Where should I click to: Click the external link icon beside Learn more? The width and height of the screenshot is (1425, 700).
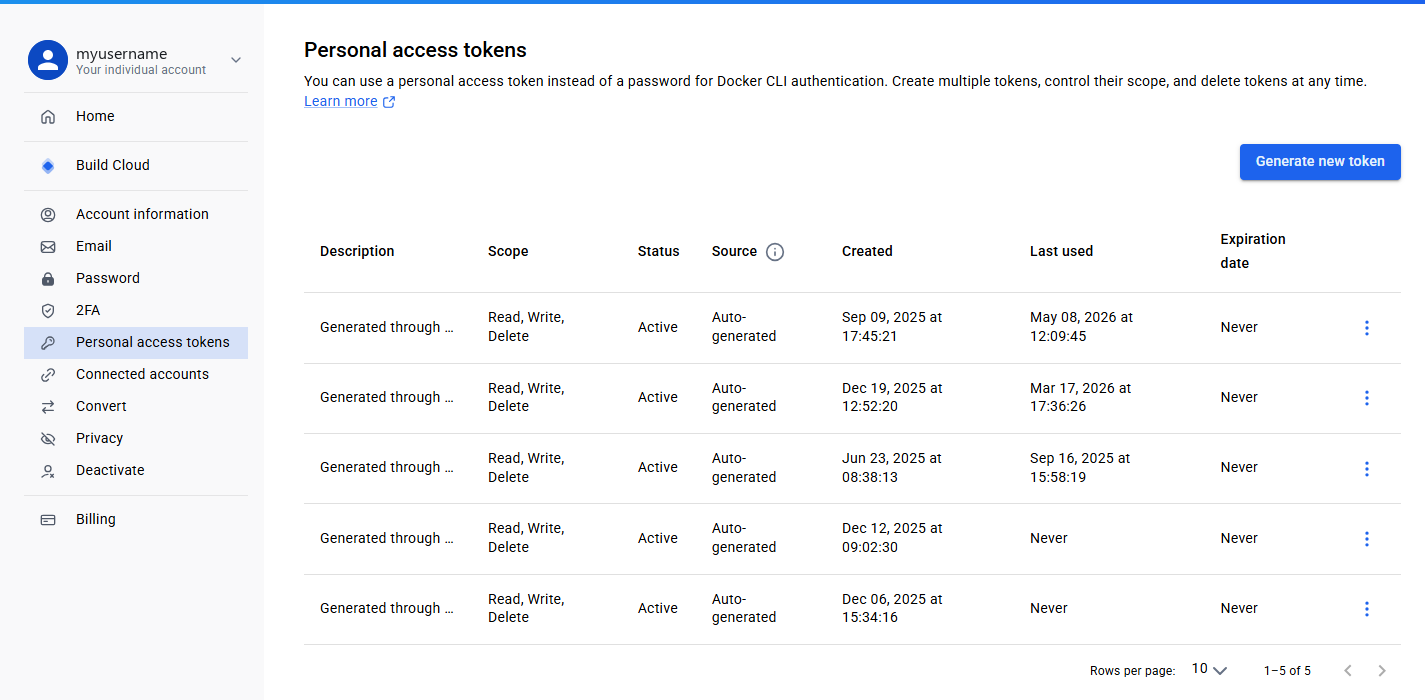[389, 102]
